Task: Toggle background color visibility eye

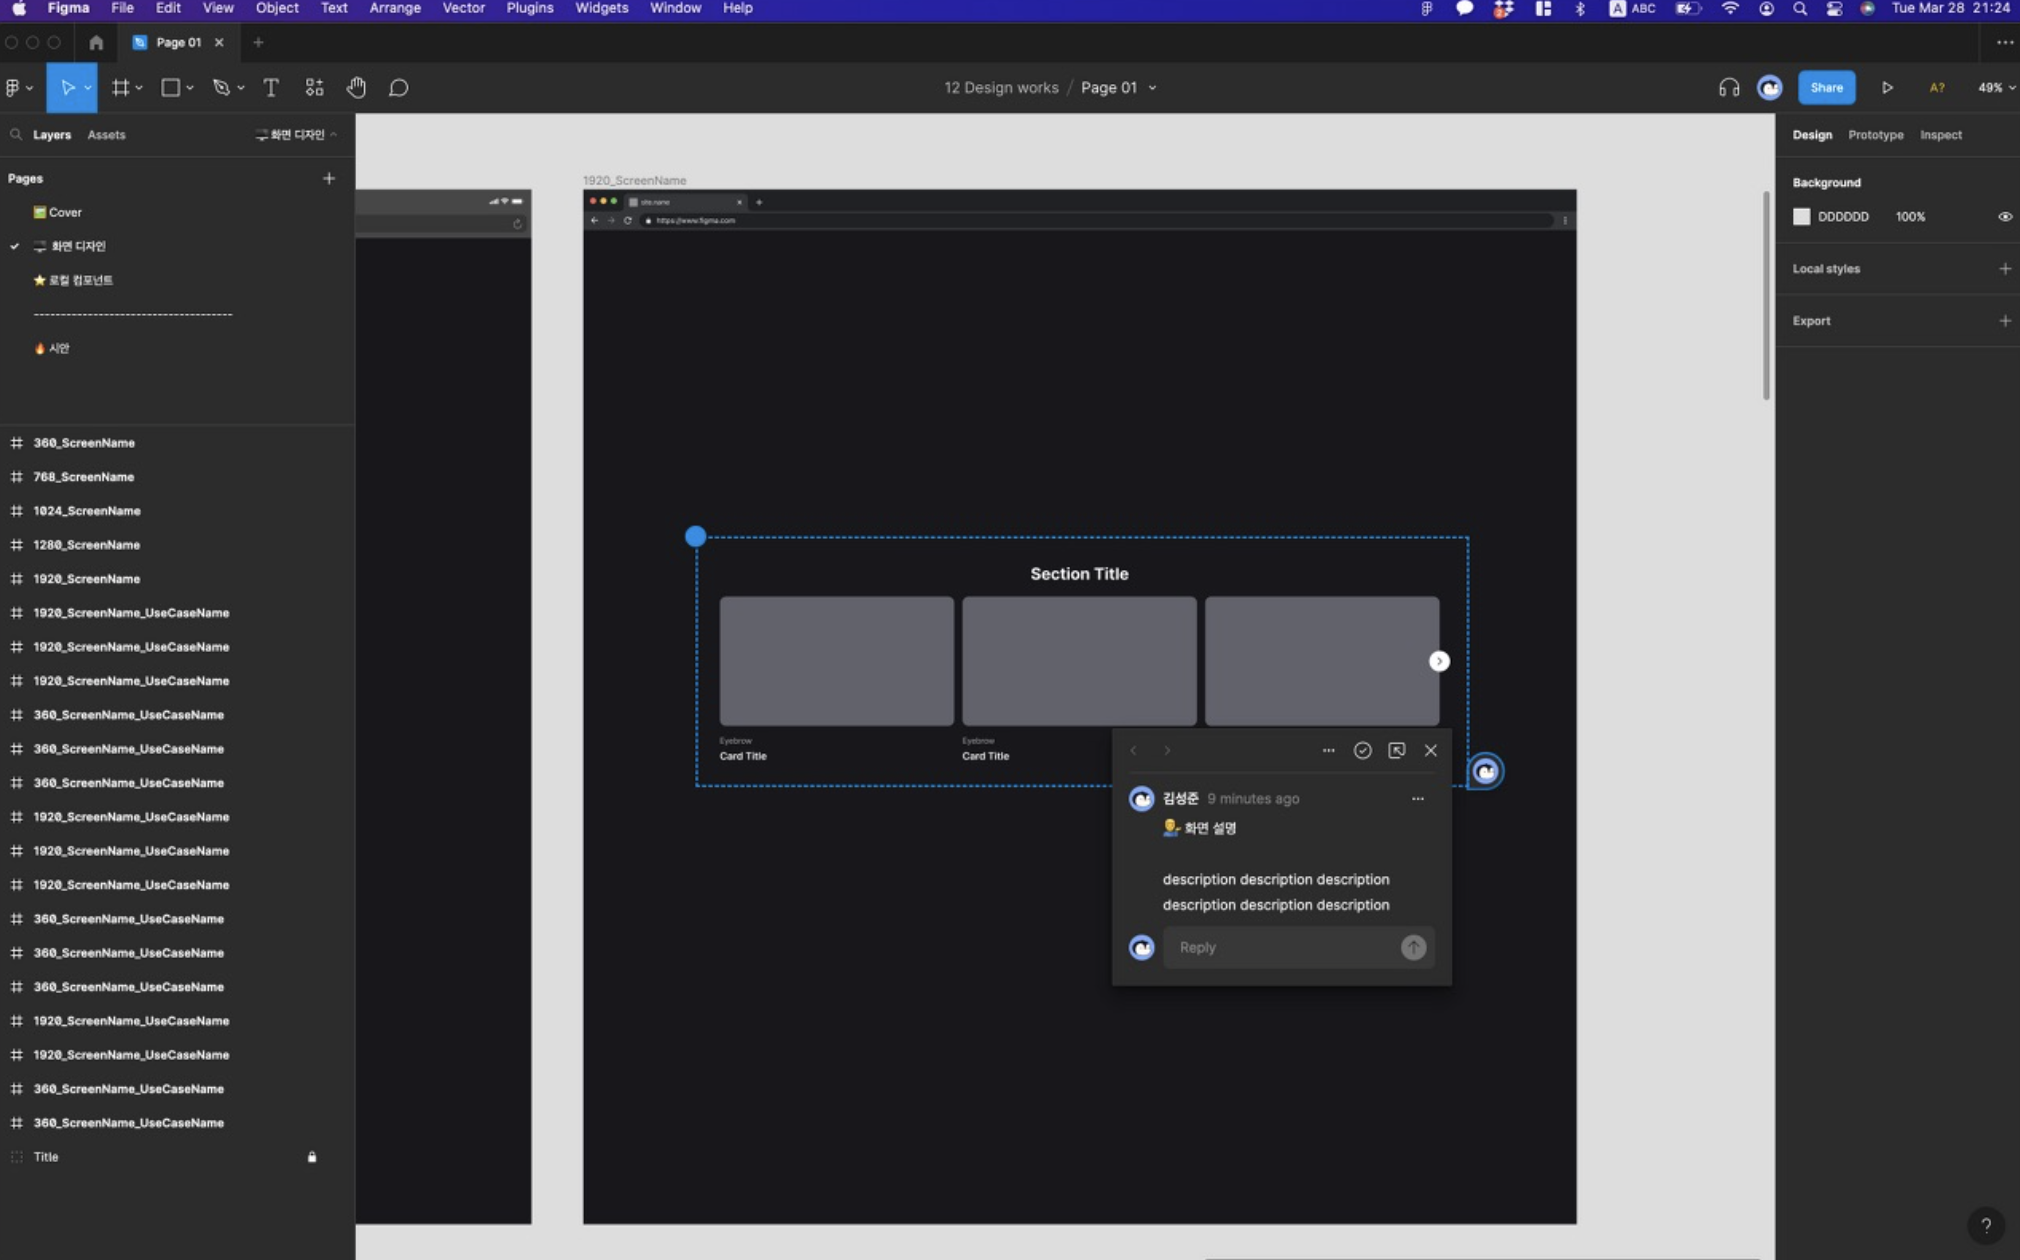Action: [x=2004, y=217]
